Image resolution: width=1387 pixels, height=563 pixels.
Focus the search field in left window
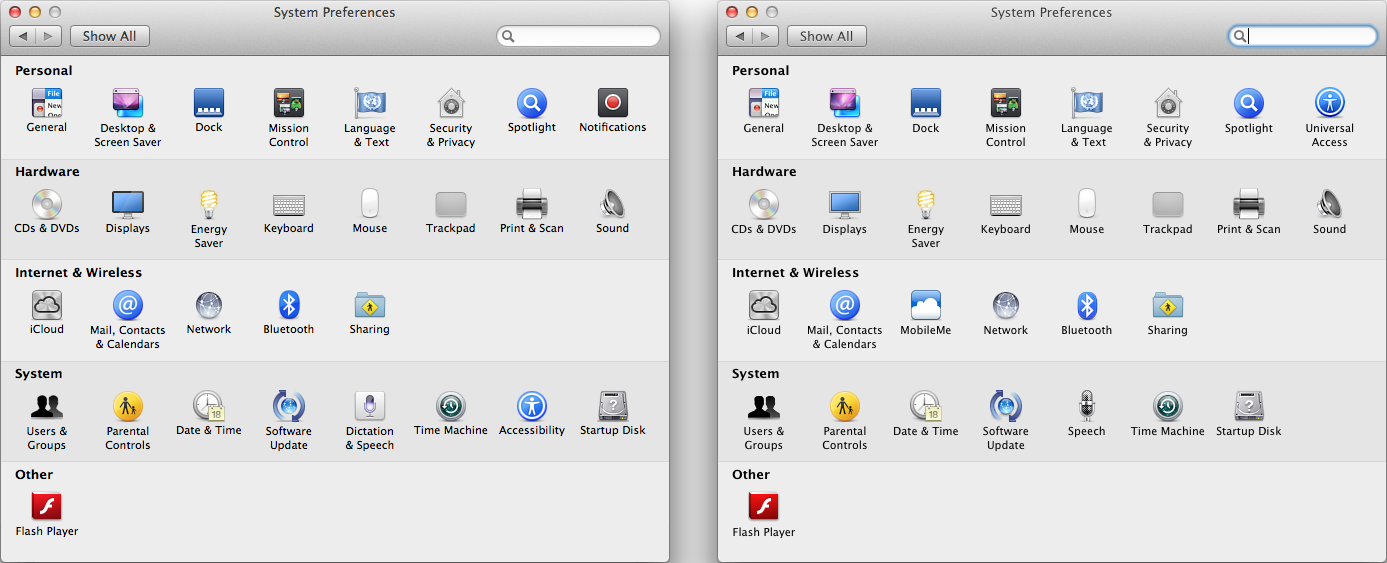(578, 36)
